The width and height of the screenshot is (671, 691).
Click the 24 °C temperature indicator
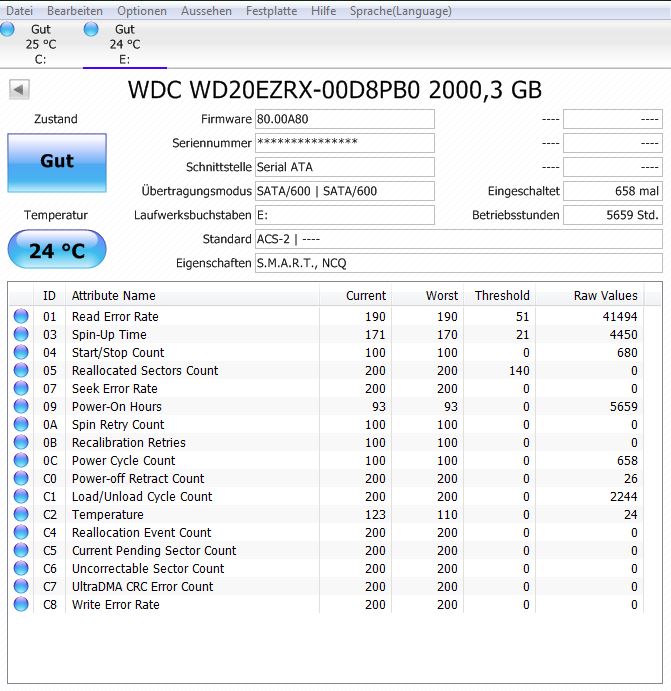pos(57,249)
